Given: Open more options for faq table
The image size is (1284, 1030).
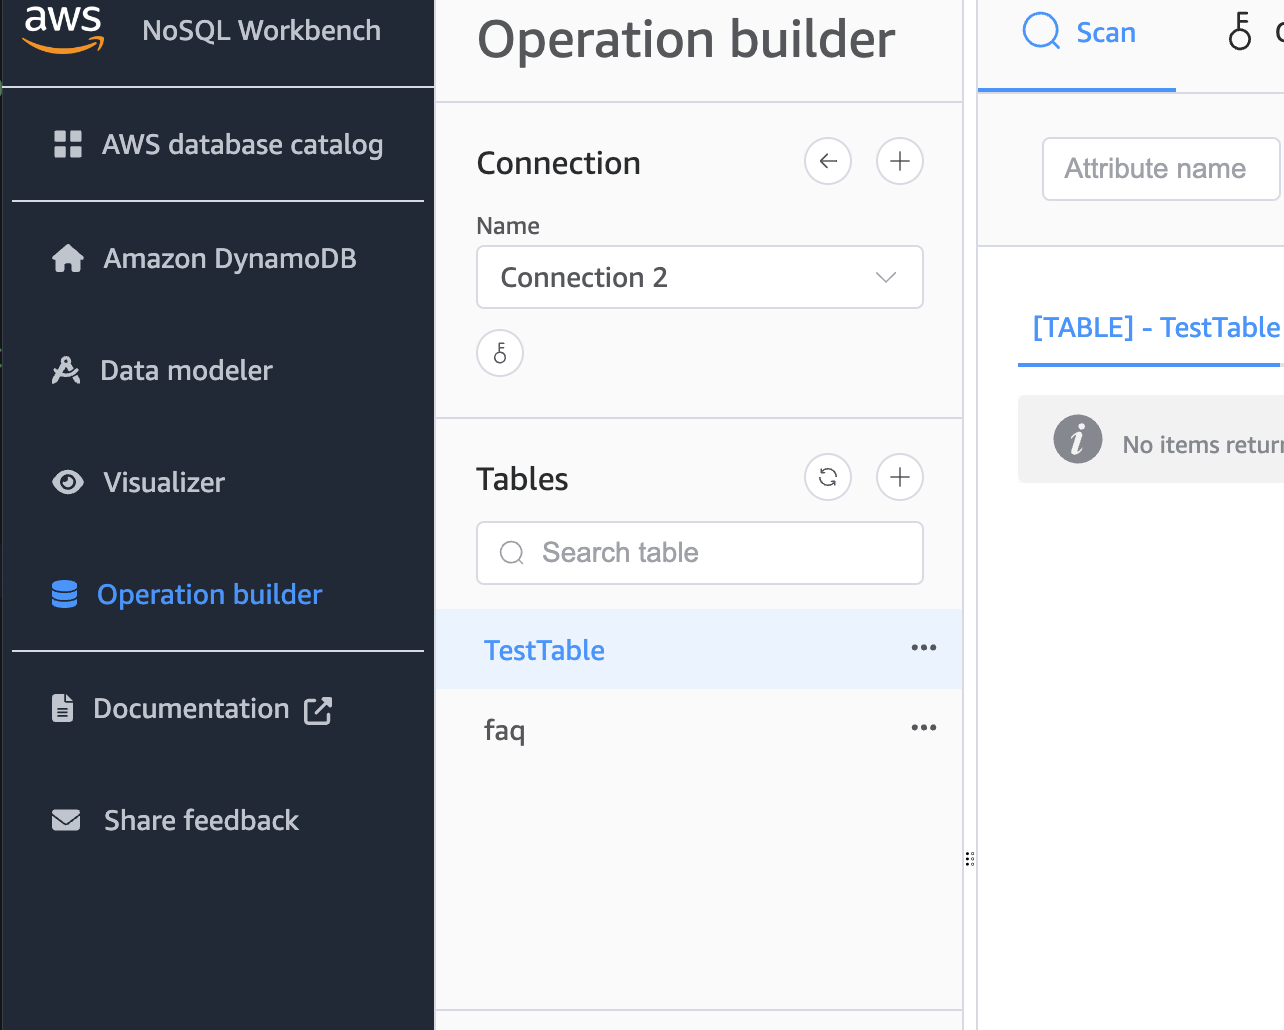Looking at the screenshot, I should click(924, 728).
